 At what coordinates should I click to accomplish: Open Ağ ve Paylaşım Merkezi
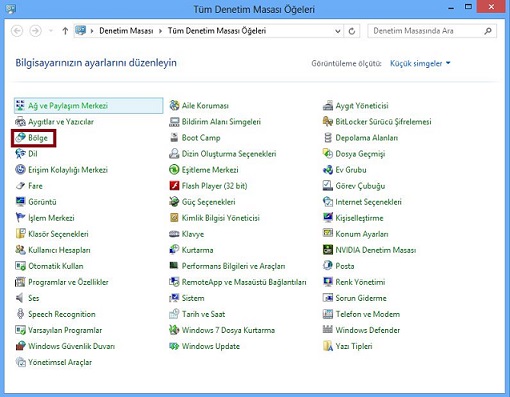tap(89, 105)
